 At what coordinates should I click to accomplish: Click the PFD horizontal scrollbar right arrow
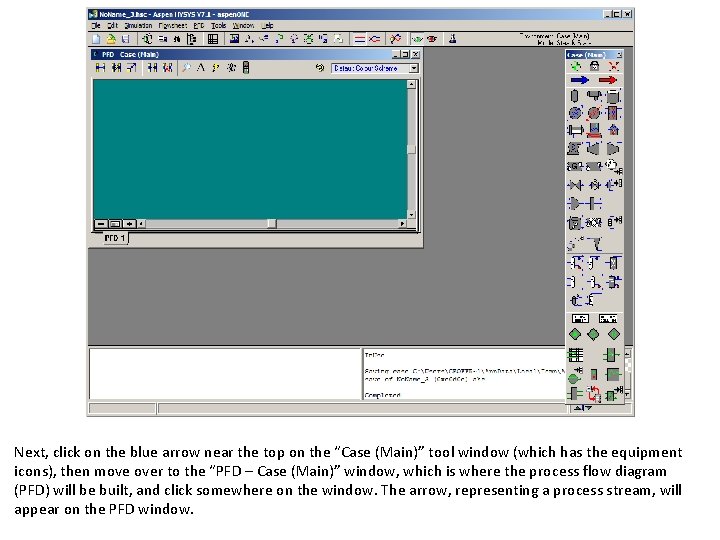click(402, 224)
